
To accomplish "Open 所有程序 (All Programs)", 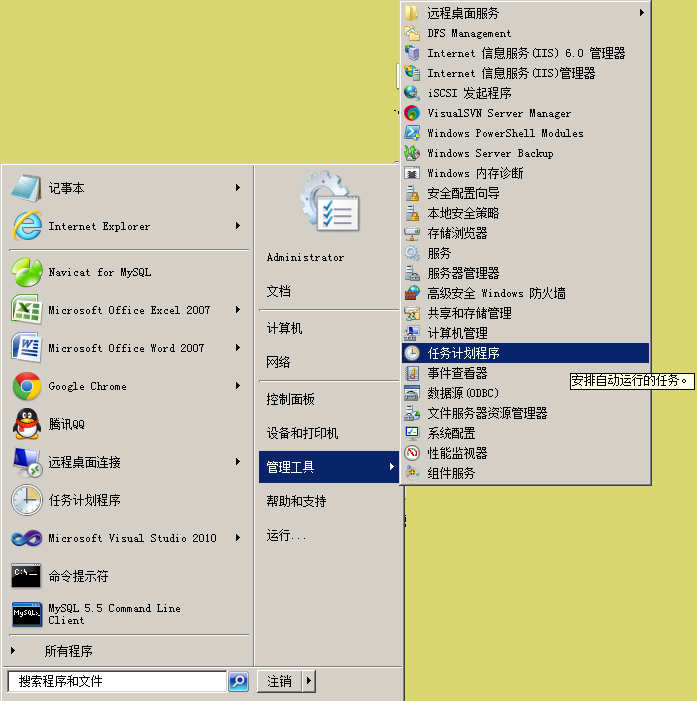I will point(68,651).
